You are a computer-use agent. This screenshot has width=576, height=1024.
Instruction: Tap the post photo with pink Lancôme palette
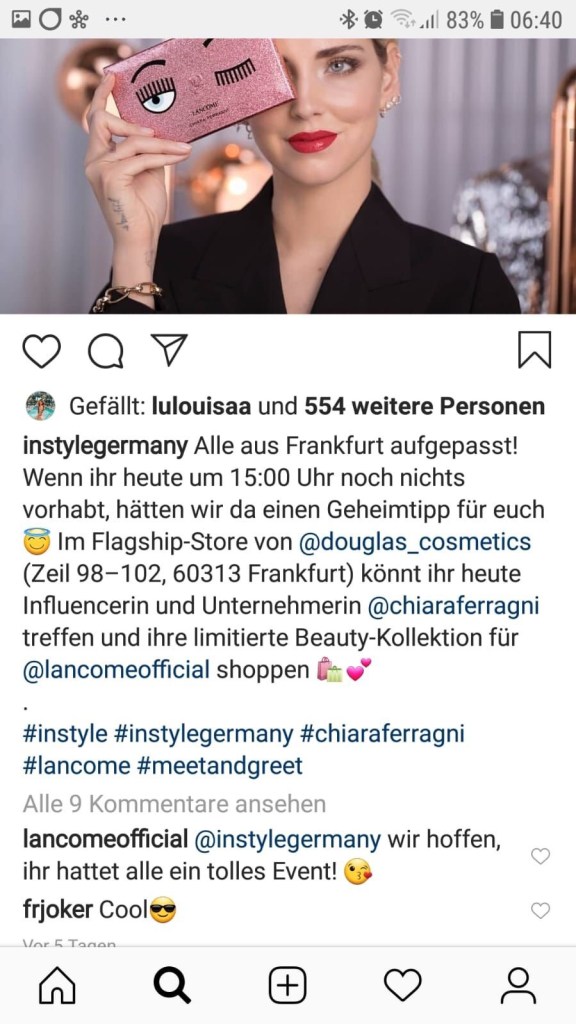pos(288,176)
